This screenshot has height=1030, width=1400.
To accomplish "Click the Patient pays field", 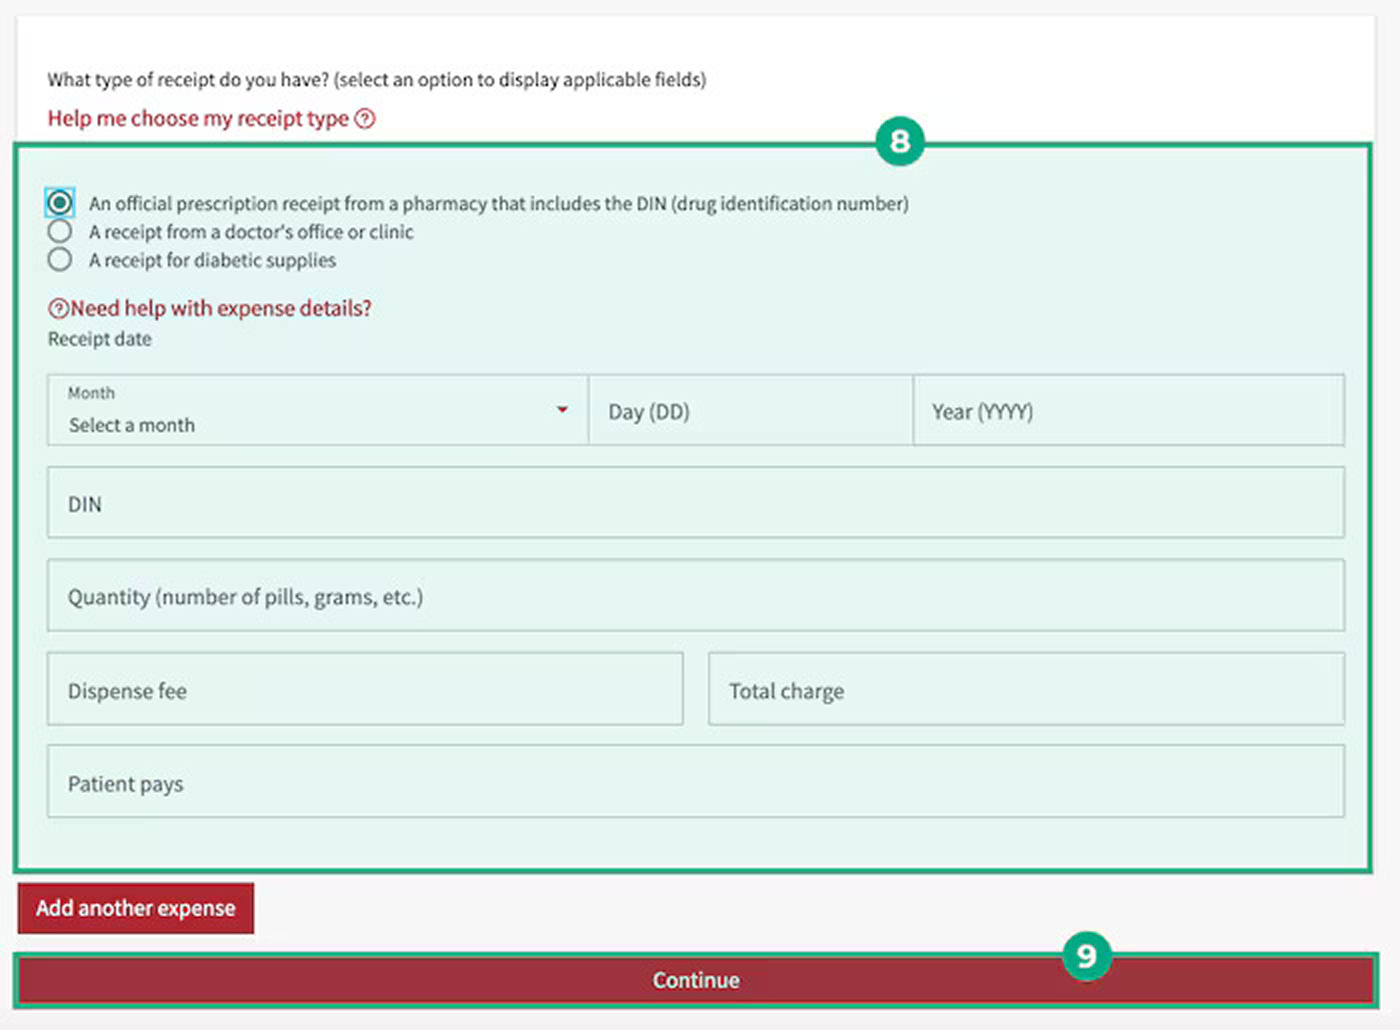I will coord(696,782).
